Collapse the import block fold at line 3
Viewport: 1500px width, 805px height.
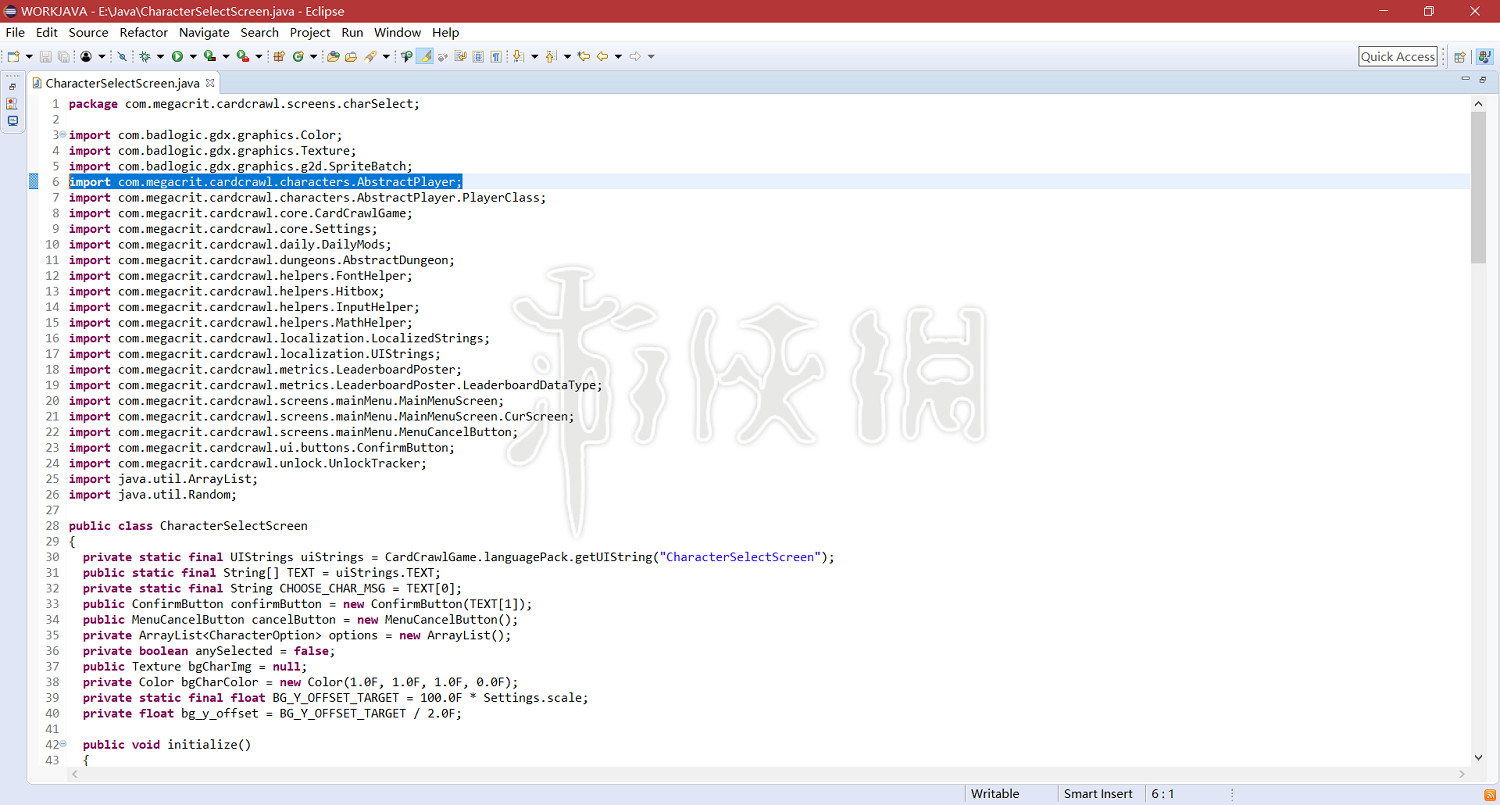tap(62, 135)
